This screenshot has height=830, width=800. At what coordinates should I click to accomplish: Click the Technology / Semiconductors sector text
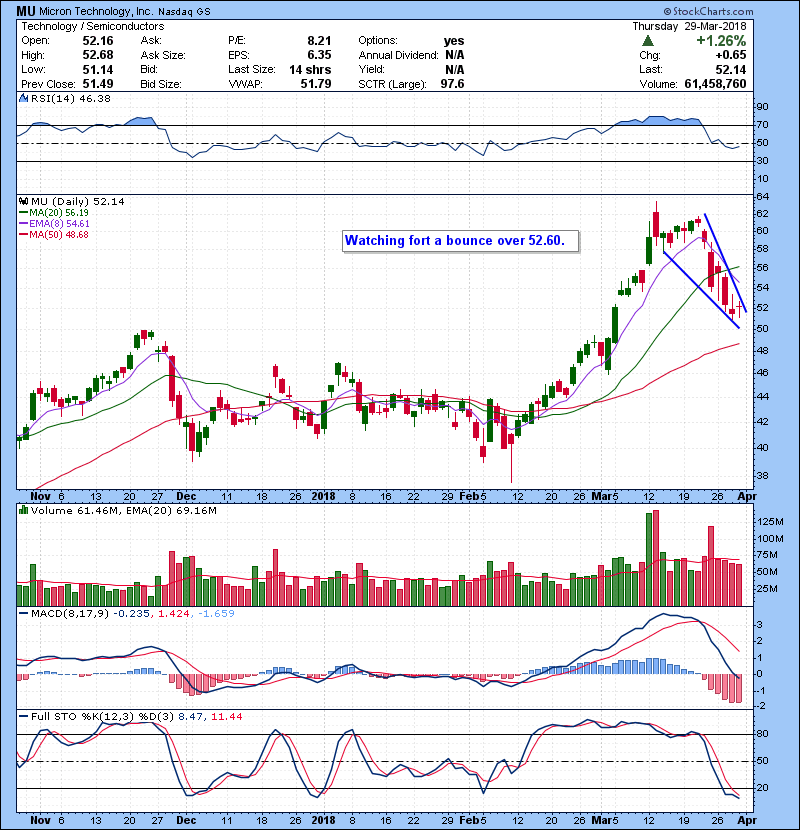[93, 26]
